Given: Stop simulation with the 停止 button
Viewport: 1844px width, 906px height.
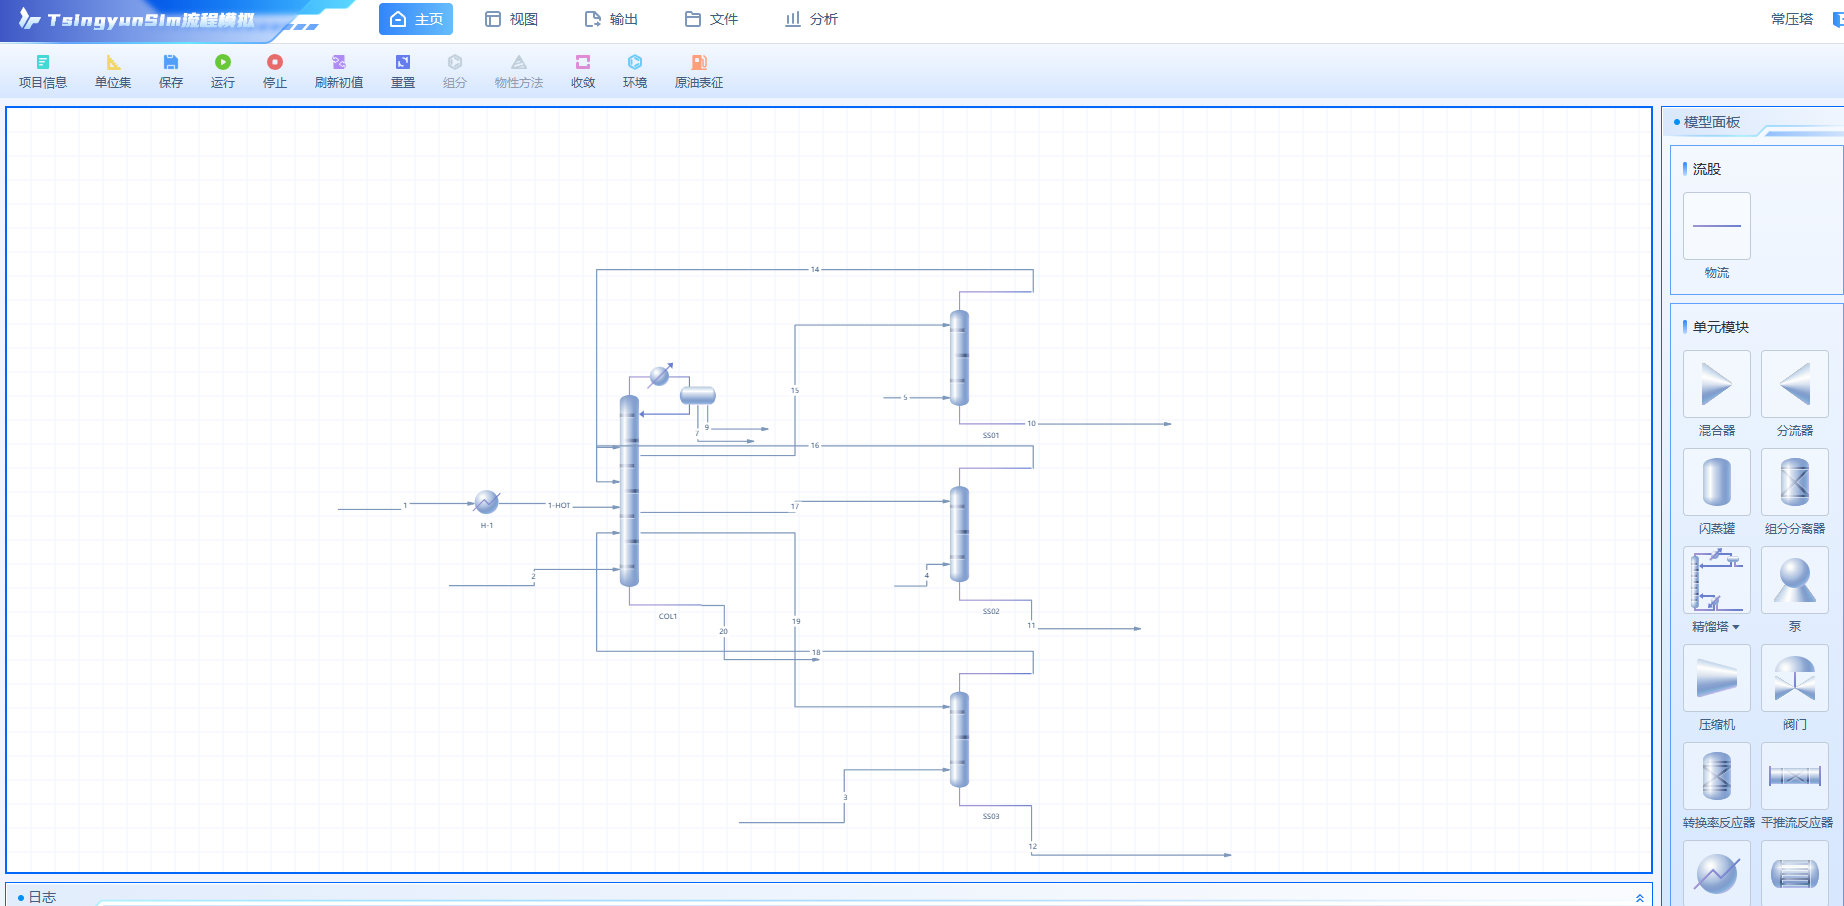Looking at the screenshot, I should 275,72.
